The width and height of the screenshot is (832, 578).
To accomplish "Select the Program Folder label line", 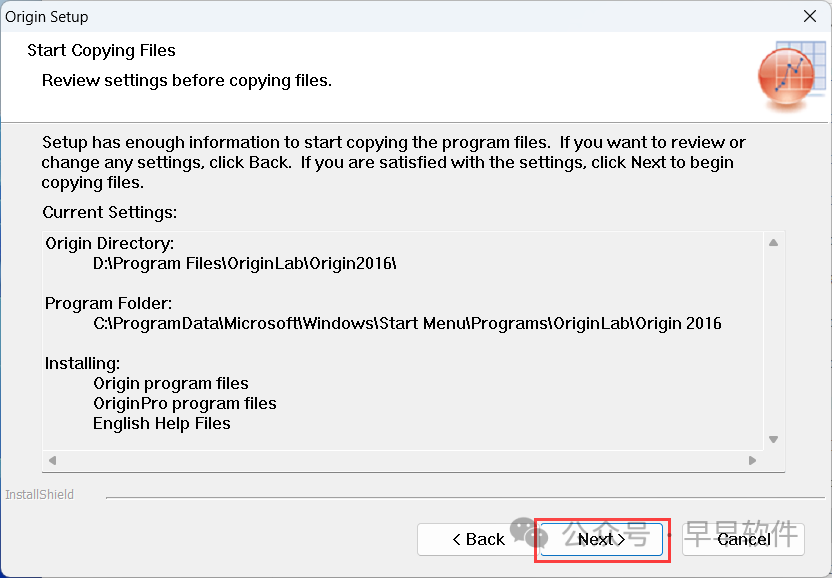I will click(x=109, y=303).
